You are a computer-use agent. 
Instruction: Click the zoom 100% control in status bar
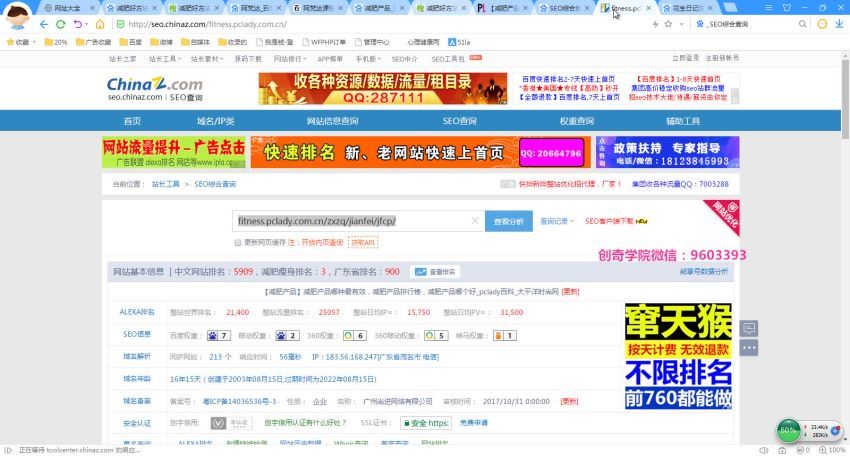coord(834,450)
